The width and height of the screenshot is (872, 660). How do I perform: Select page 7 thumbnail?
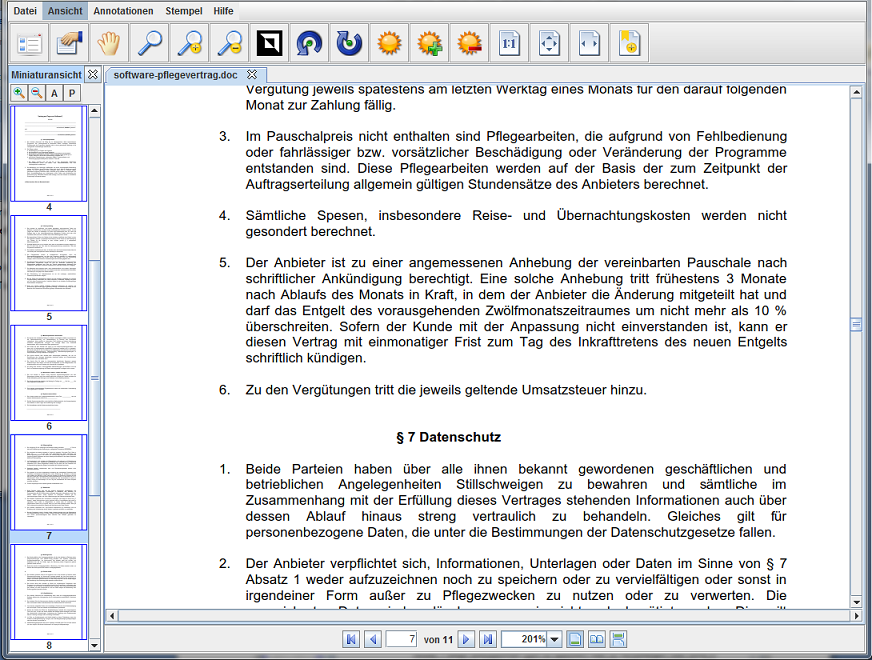(x=48, y=482)
